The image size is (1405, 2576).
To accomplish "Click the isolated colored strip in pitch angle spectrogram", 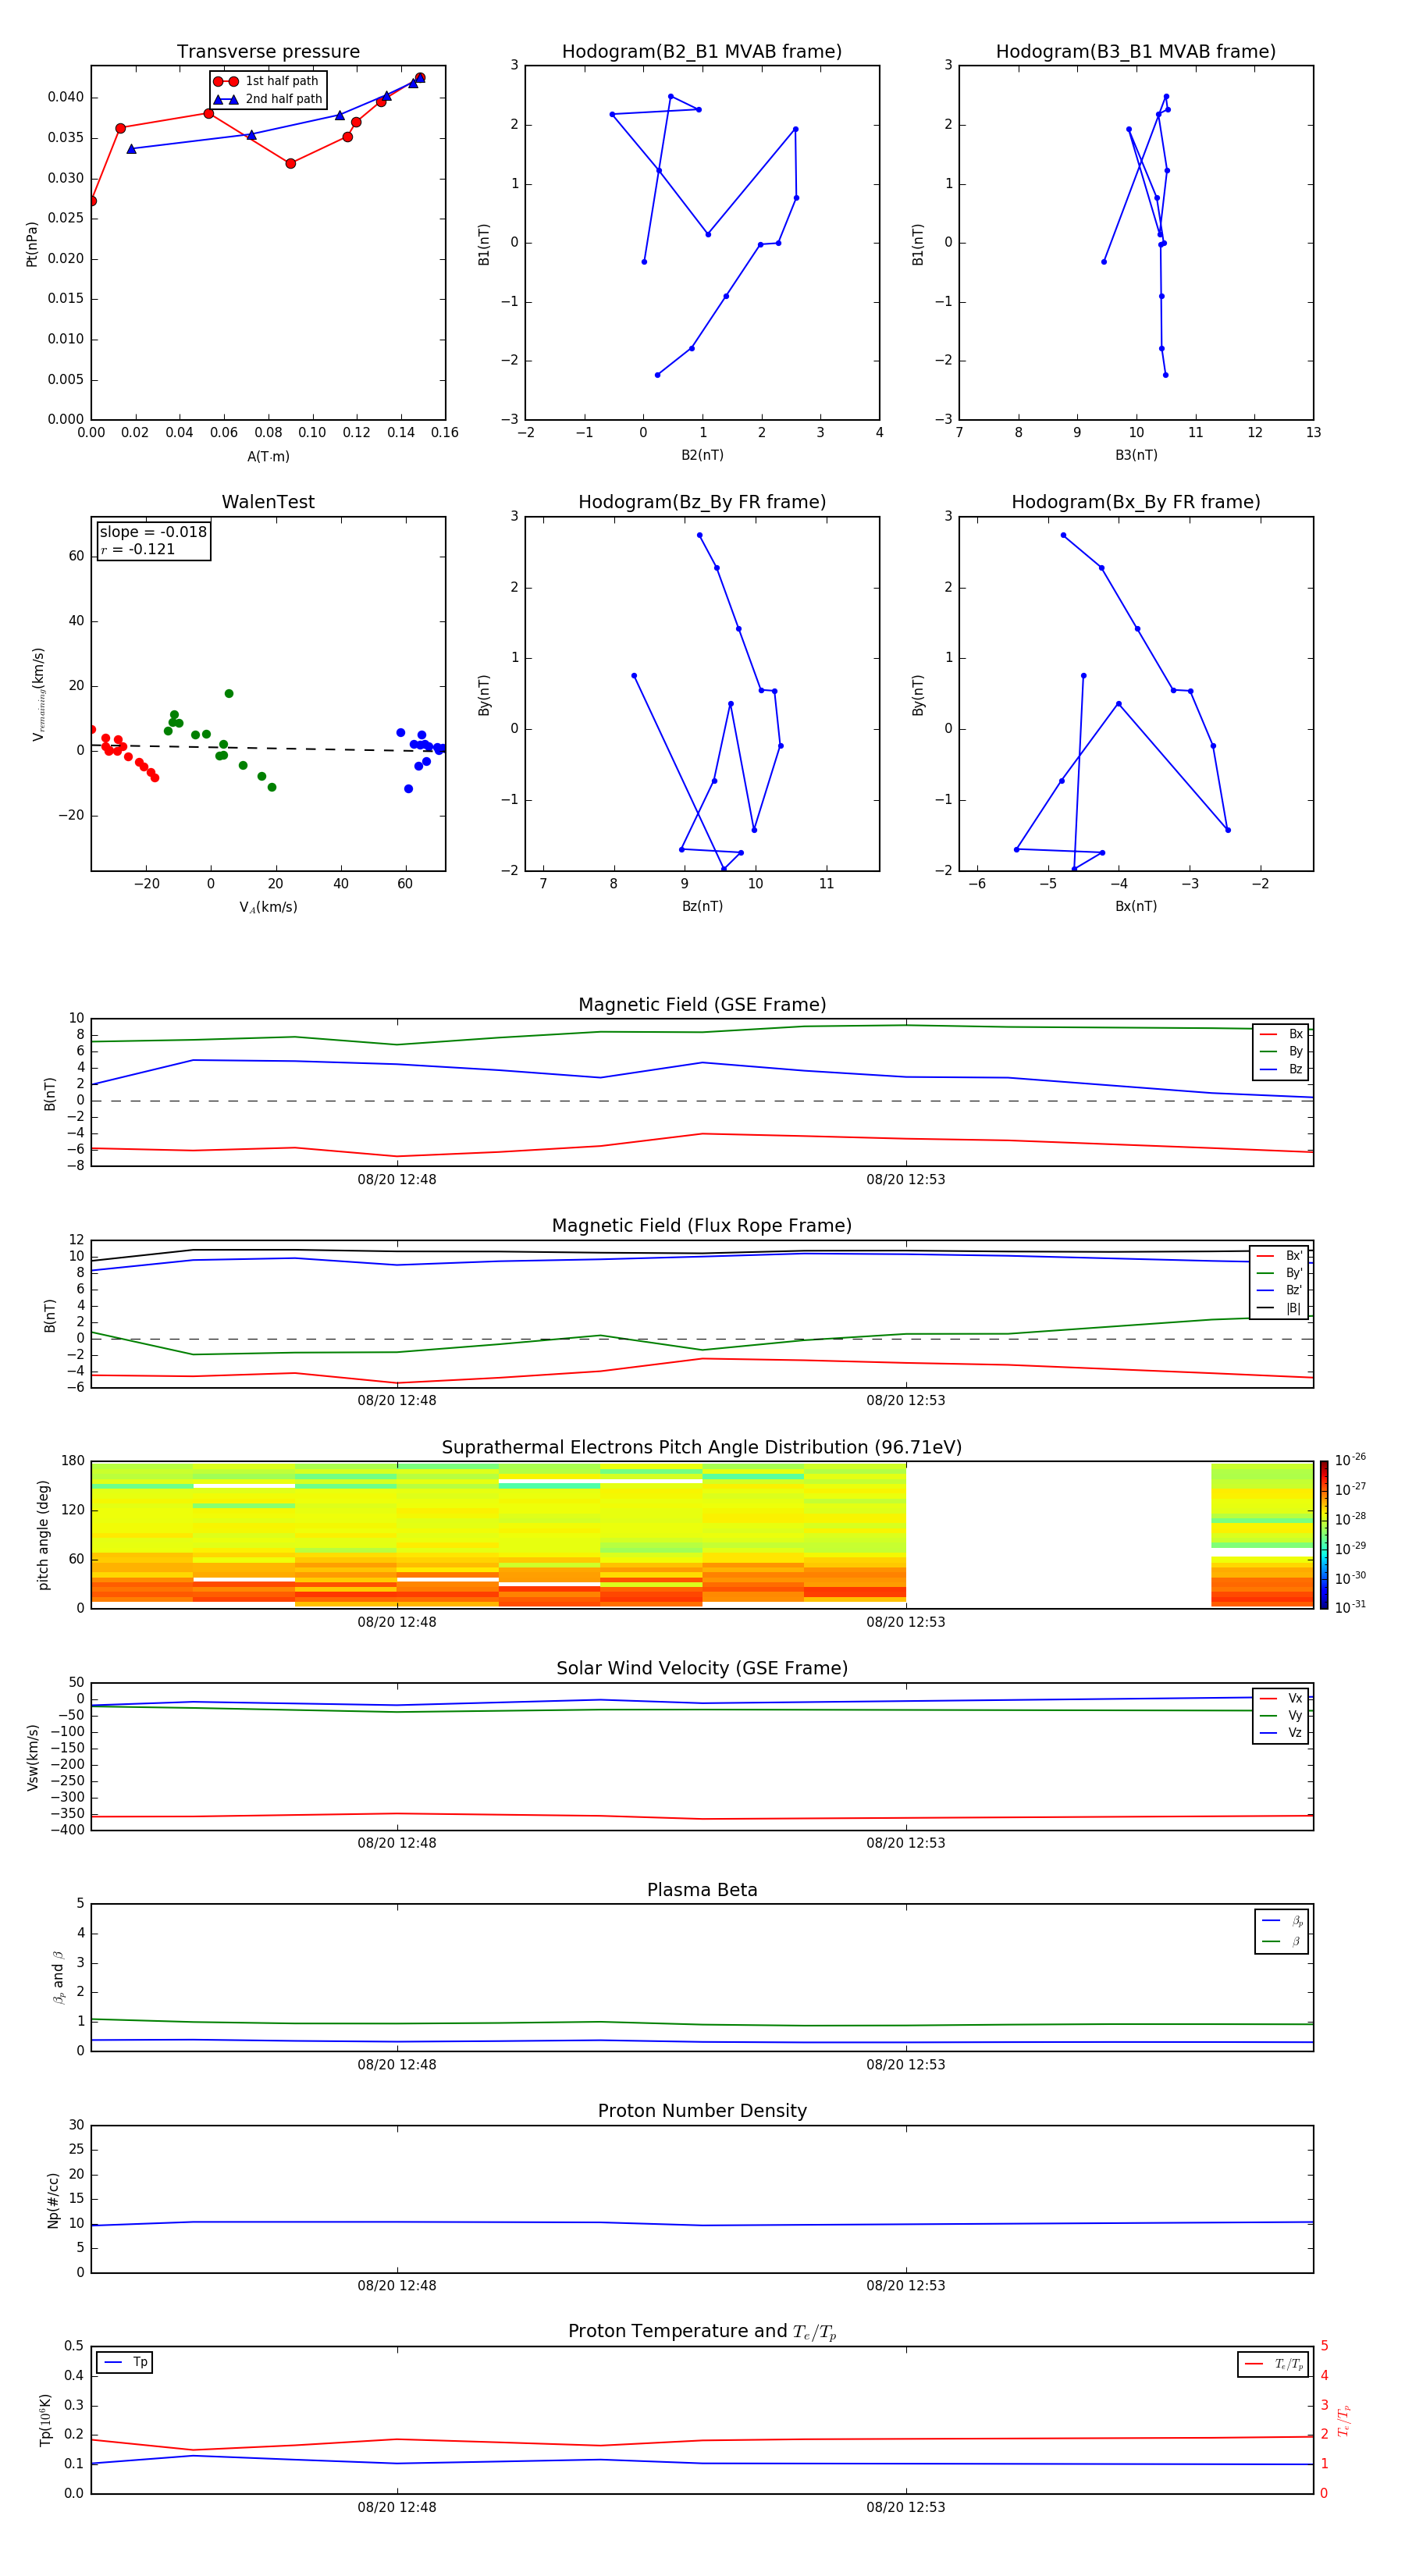I will coord(1262,1535).
